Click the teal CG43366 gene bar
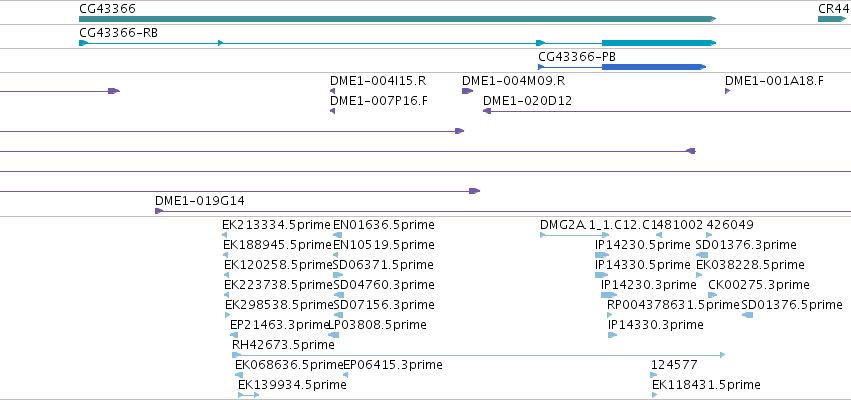The image size is (851, 400). click(x=397, y=19)
